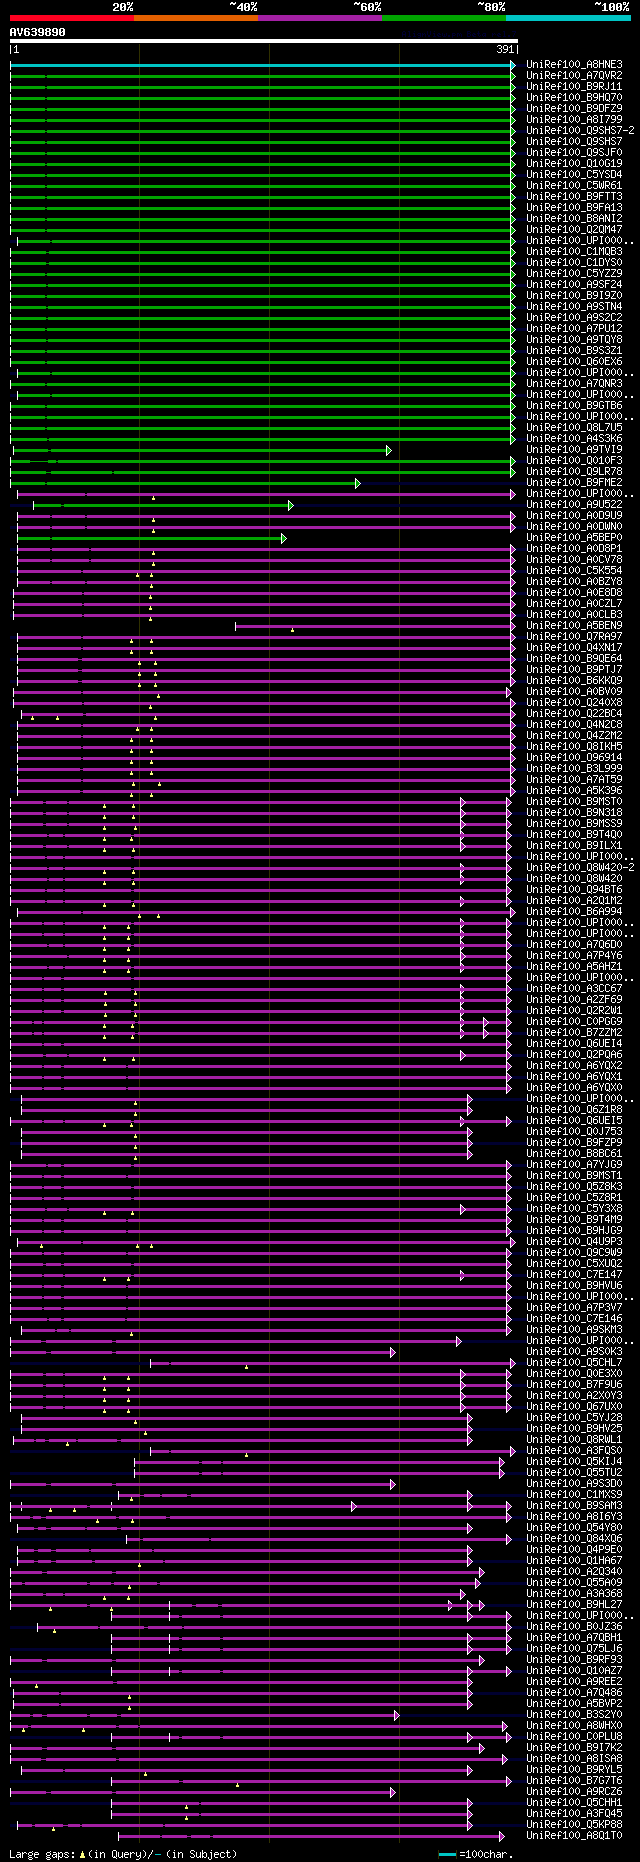Image resolution: width=640 pixels, height=1862 pixels.
Task: Select label UniRef100_A7YJG9
Action: [x=574, y=1165]
